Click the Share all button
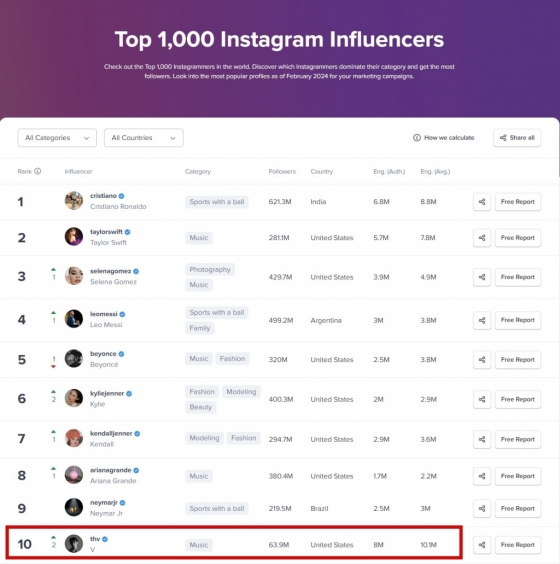Image resolution: width=560 pixels, height=564 pixels. [x=517, y=138]
